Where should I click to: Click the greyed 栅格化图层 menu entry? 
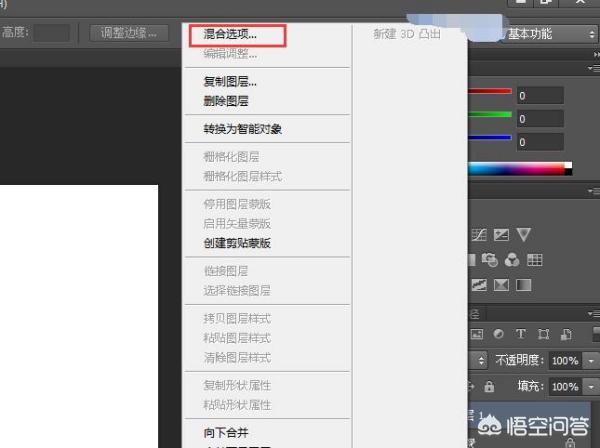(232, 157)
